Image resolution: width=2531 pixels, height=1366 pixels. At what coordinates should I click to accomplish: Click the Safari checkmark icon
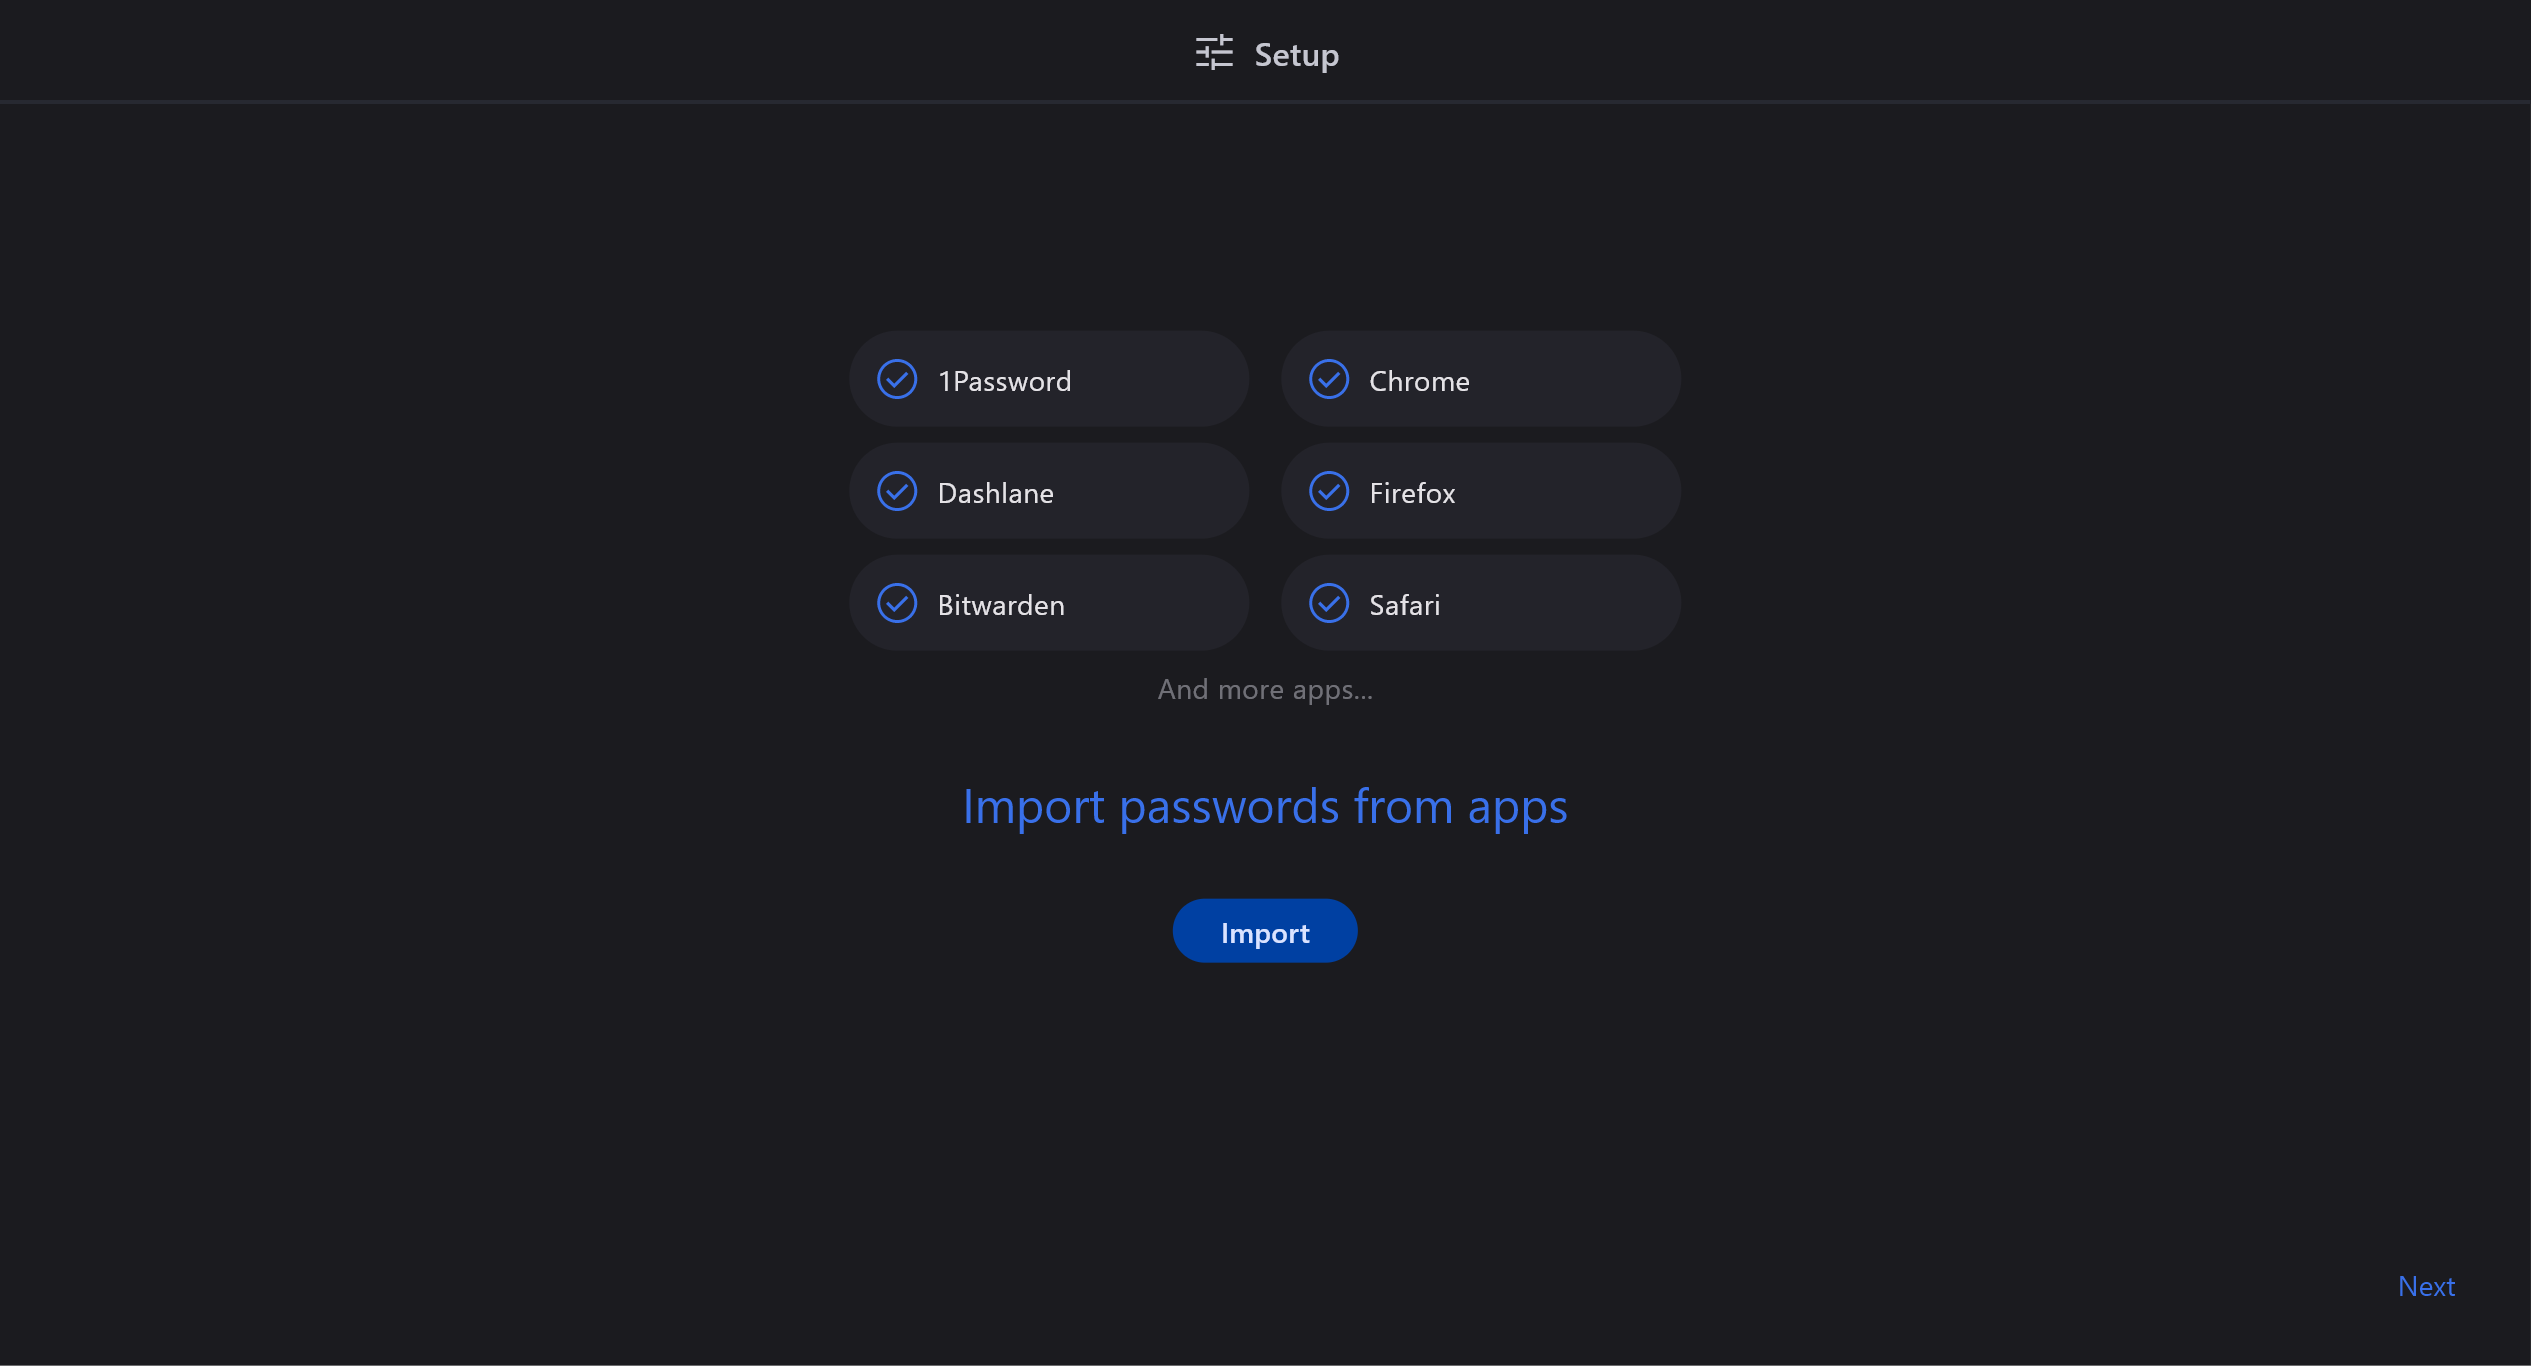click(1329, 604)
